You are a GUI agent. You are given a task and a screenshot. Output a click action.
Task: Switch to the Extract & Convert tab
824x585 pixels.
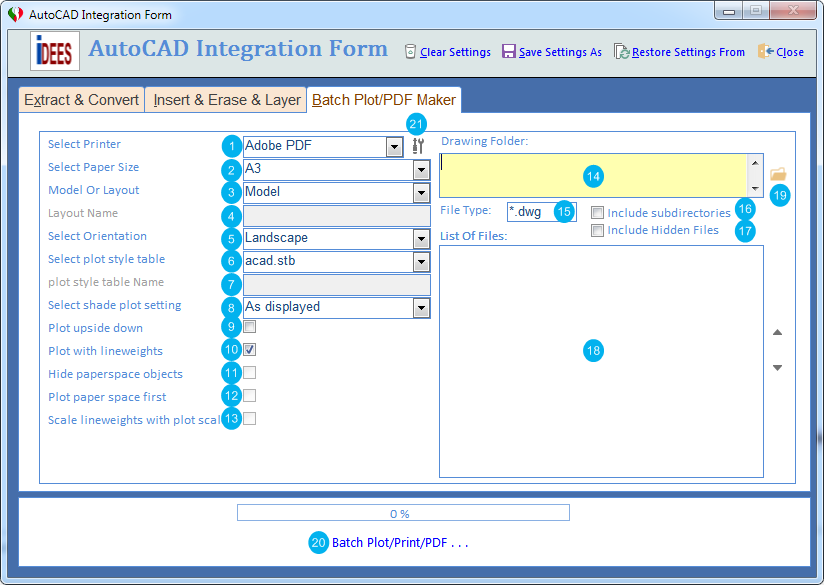coord(81,100)
